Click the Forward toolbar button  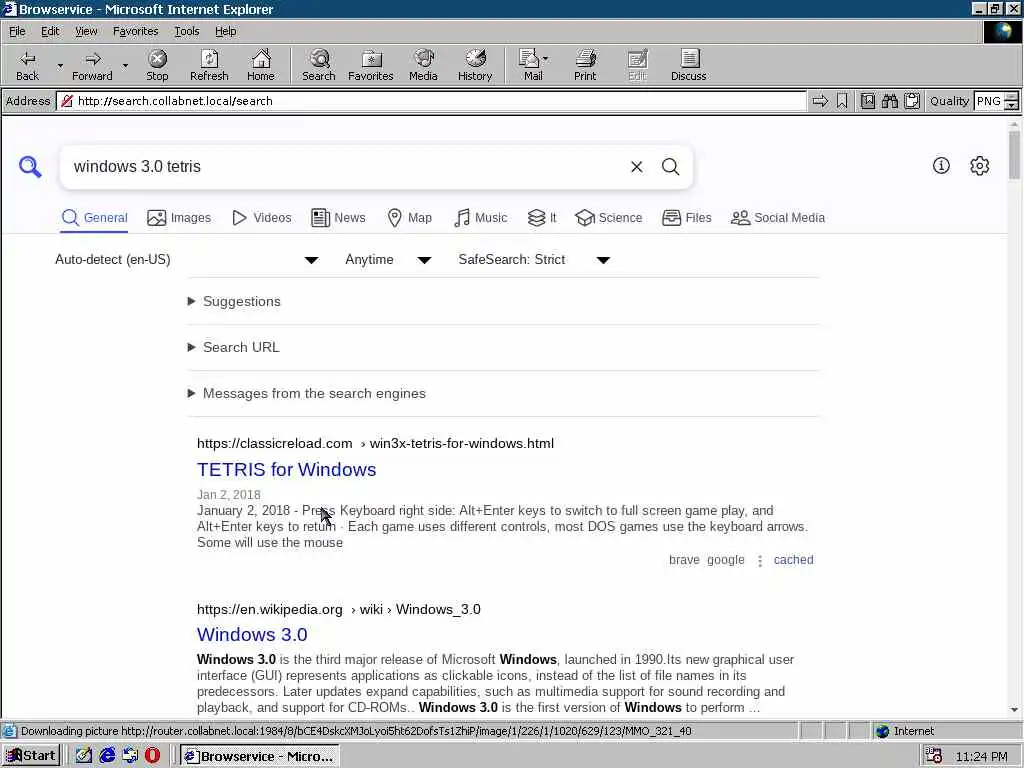92,65
